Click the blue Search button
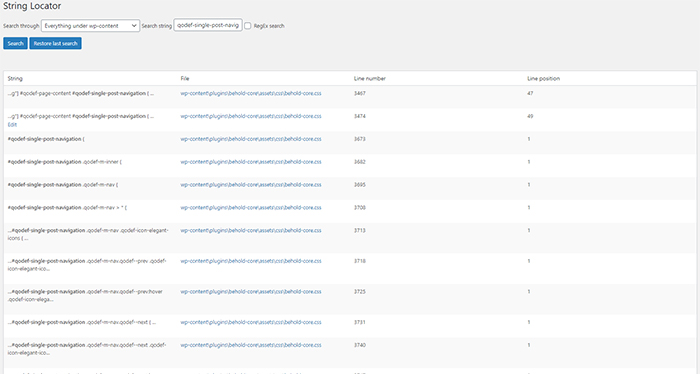 tap(15, 43)
